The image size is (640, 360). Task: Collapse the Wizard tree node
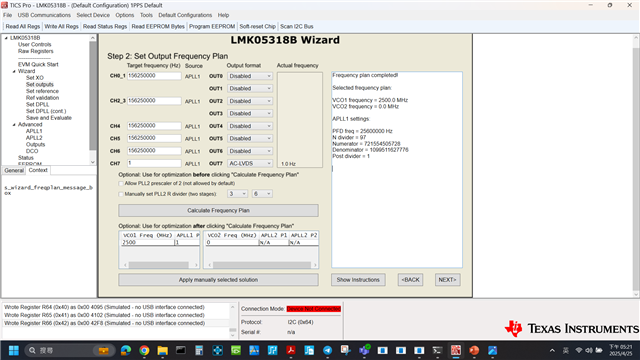[x=14, y=71]
